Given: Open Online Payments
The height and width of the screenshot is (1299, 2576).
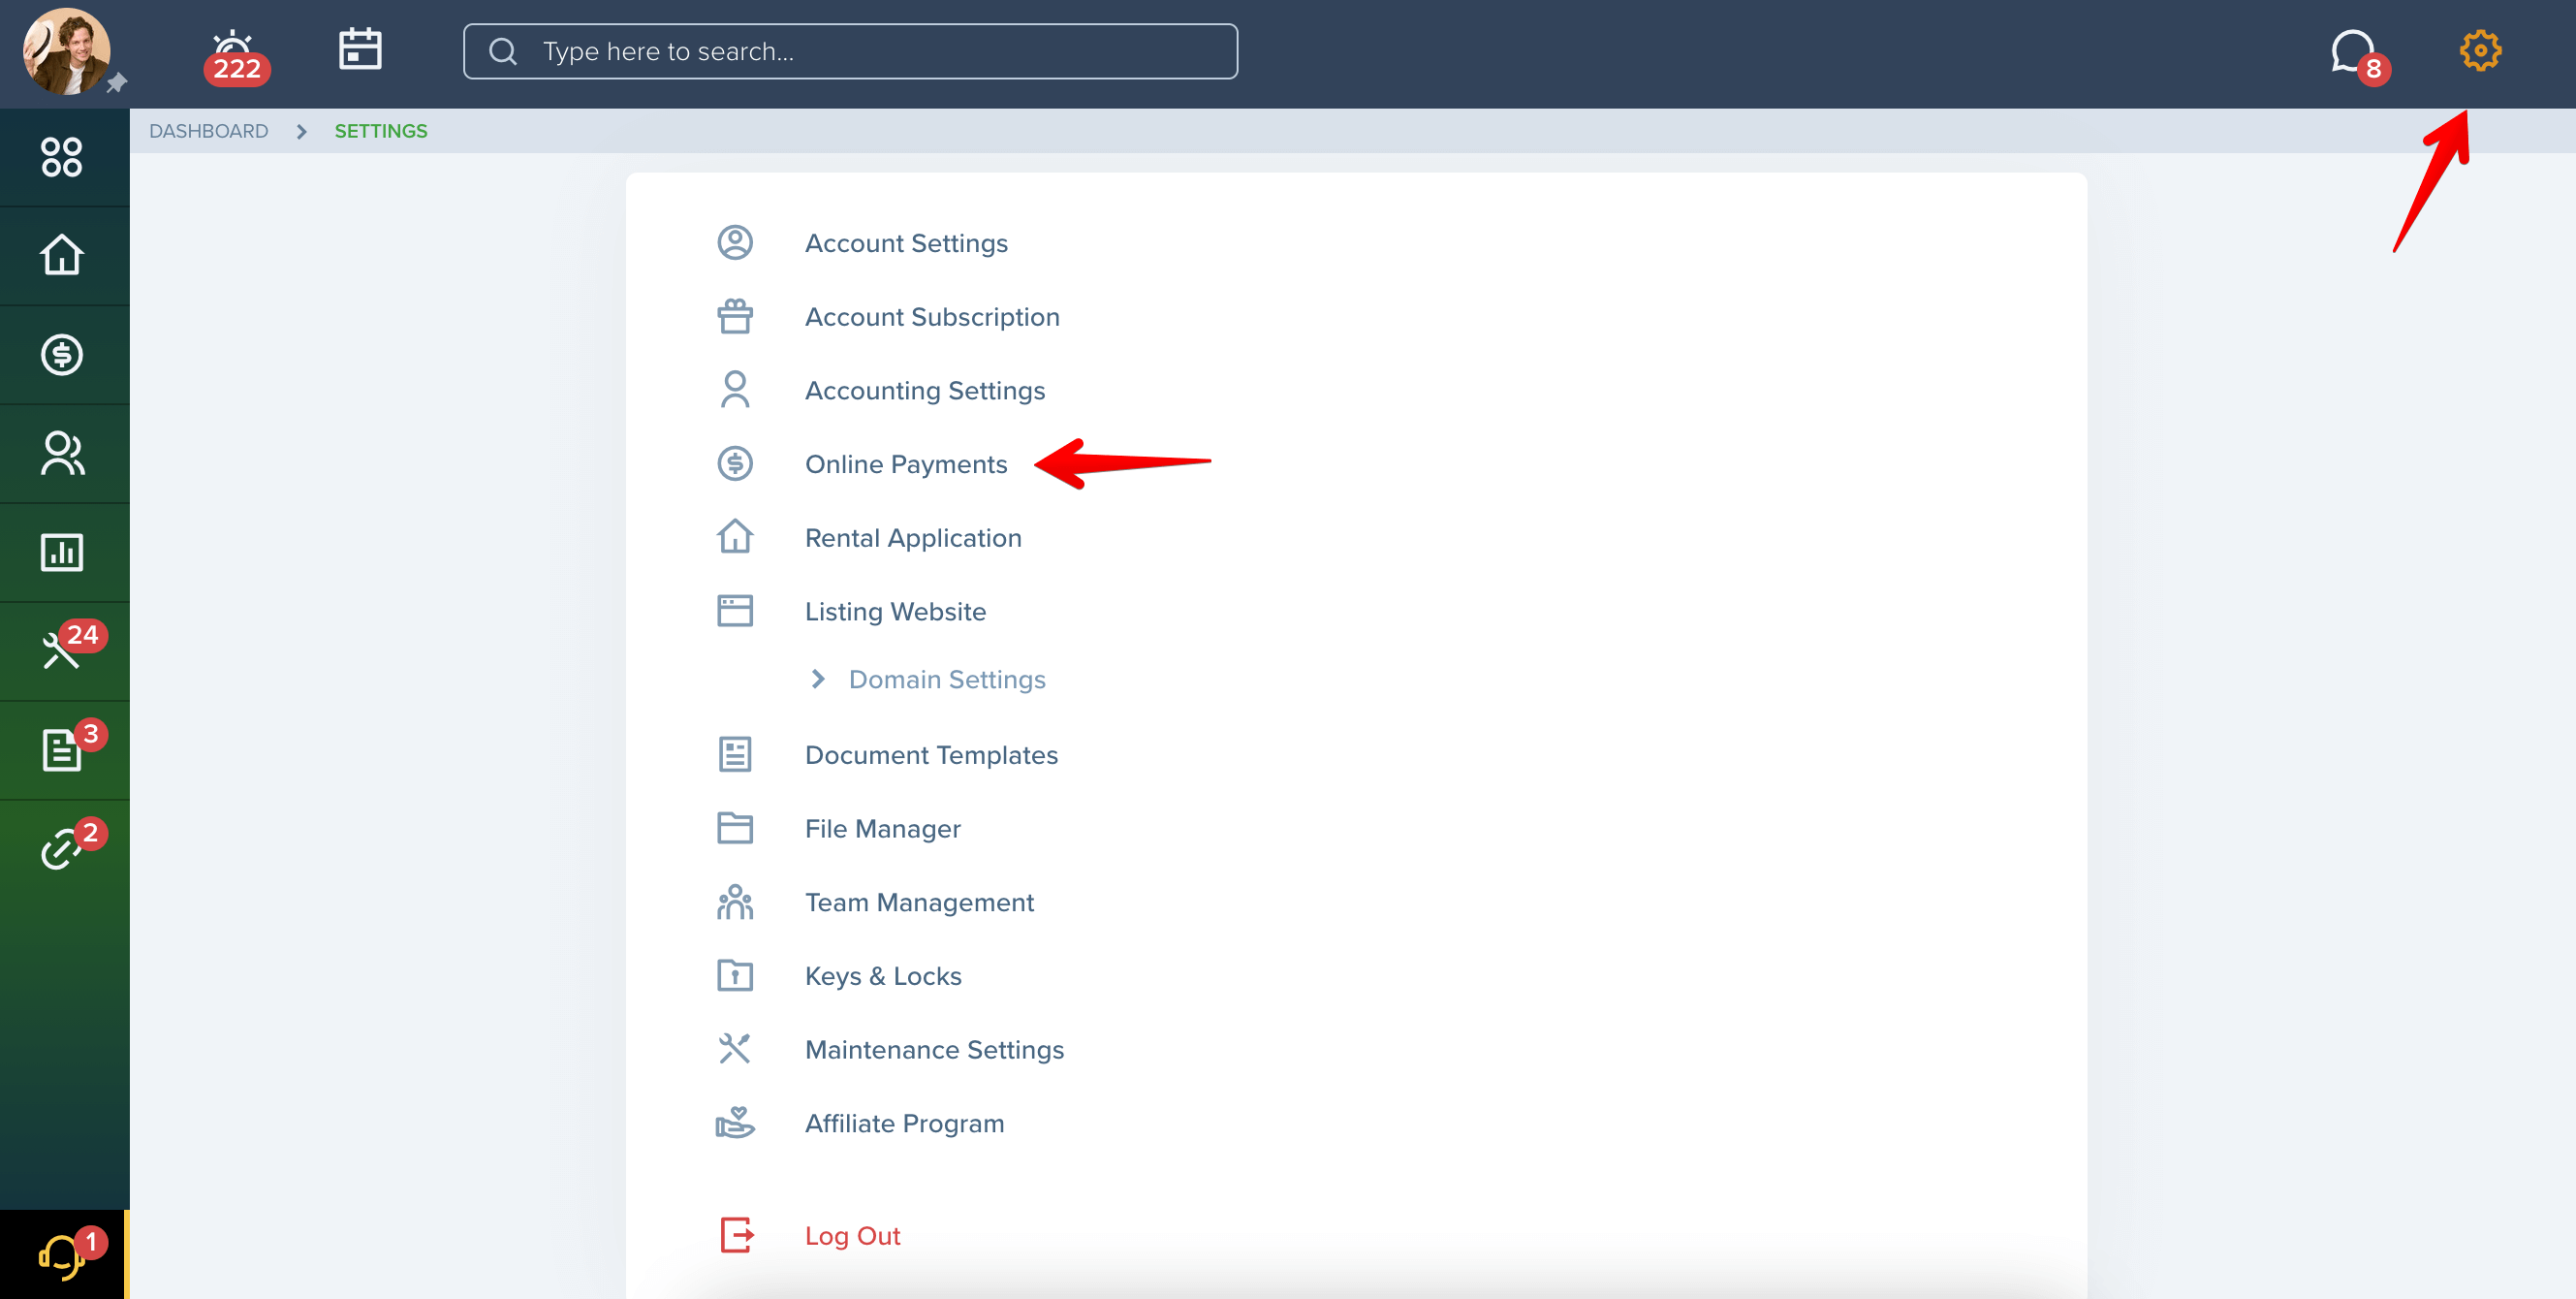Looking at the screenshot, I should 906,464.
